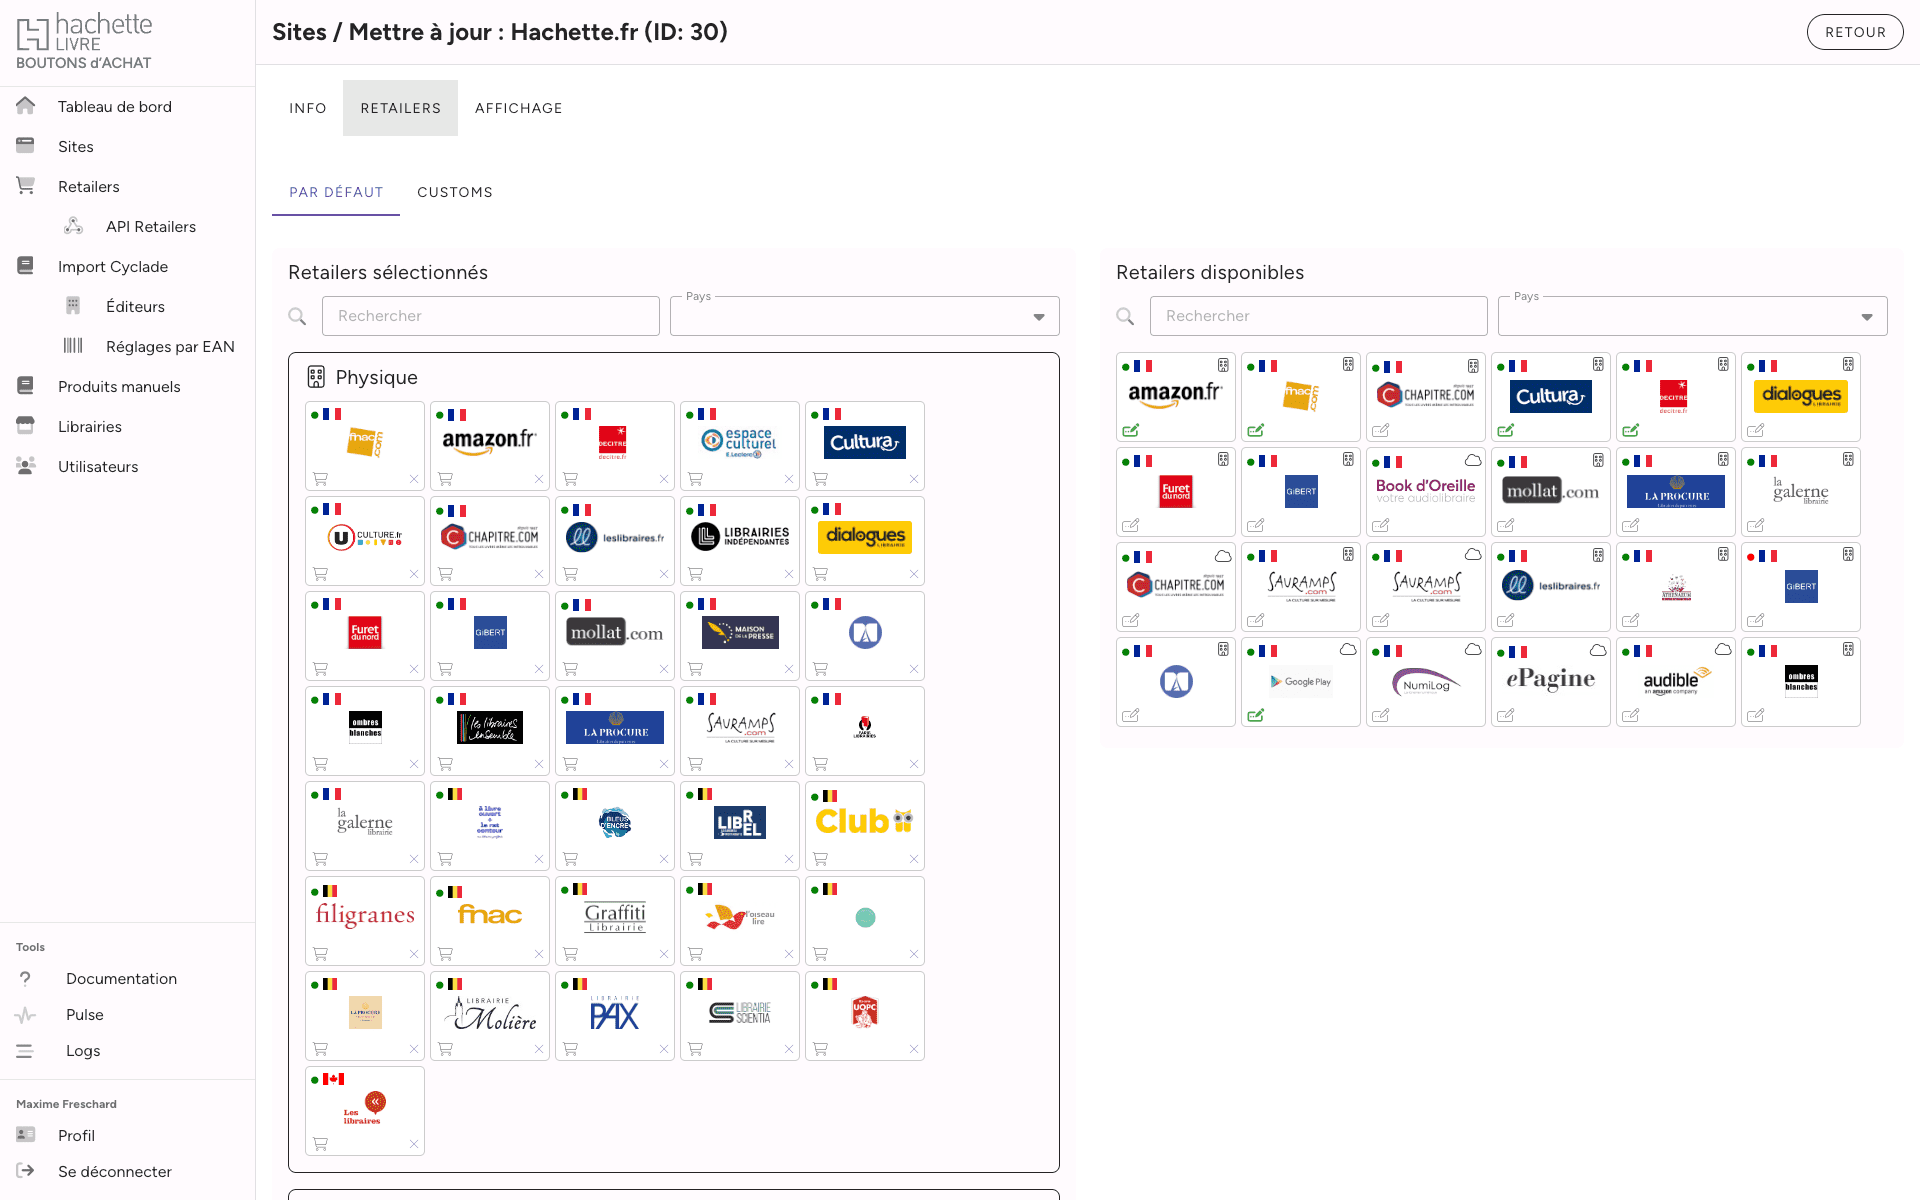Click edit icon on available dialogues card
This screenshot has width=1920, height=1200.
point(1756,430)
